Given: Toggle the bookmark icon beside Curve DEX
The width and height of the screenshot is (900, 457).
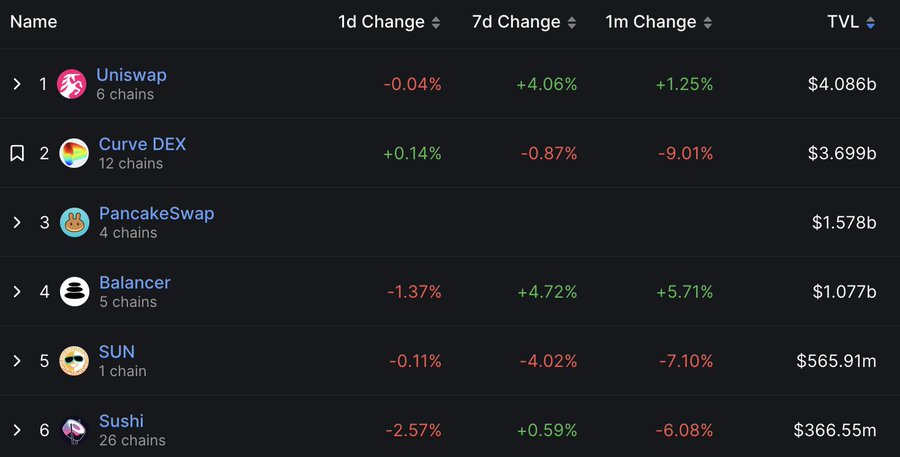Looking at the screenshot, I should click(17, 153).
